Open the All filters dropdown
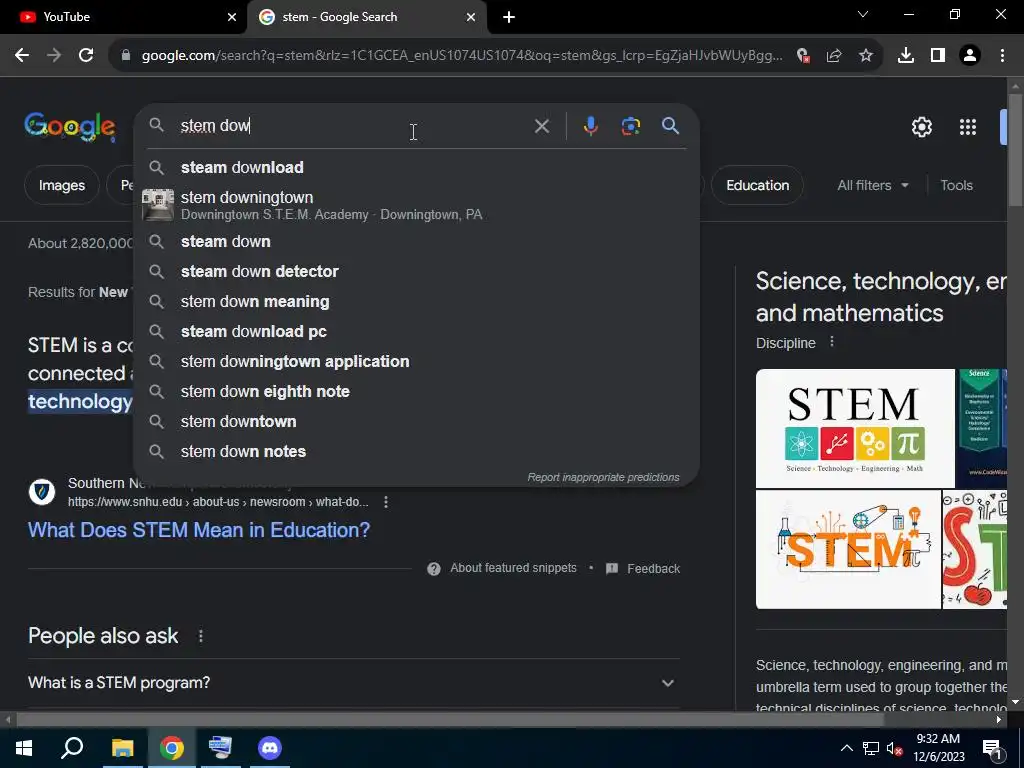 click(872, 185)
